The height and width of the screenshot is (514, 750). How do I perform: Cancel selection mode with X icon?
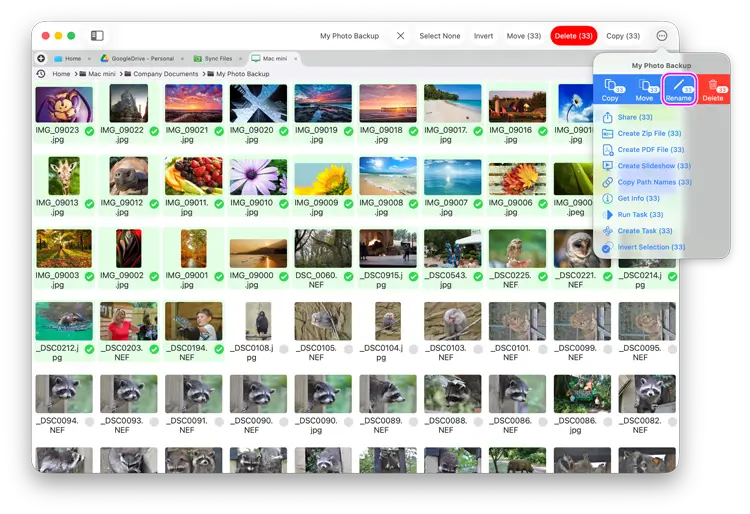pyautogui.click(x=400, y=36)
